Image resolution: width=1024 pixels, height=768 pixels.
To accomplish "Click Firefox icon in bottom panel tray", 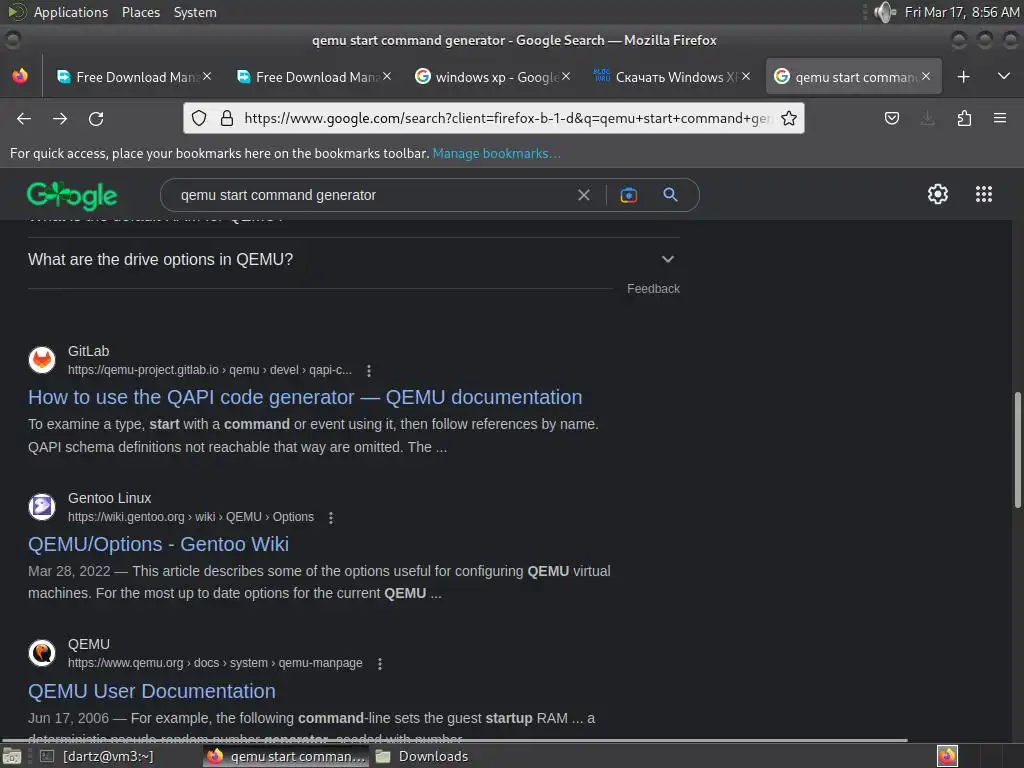I will click(947, 756).
